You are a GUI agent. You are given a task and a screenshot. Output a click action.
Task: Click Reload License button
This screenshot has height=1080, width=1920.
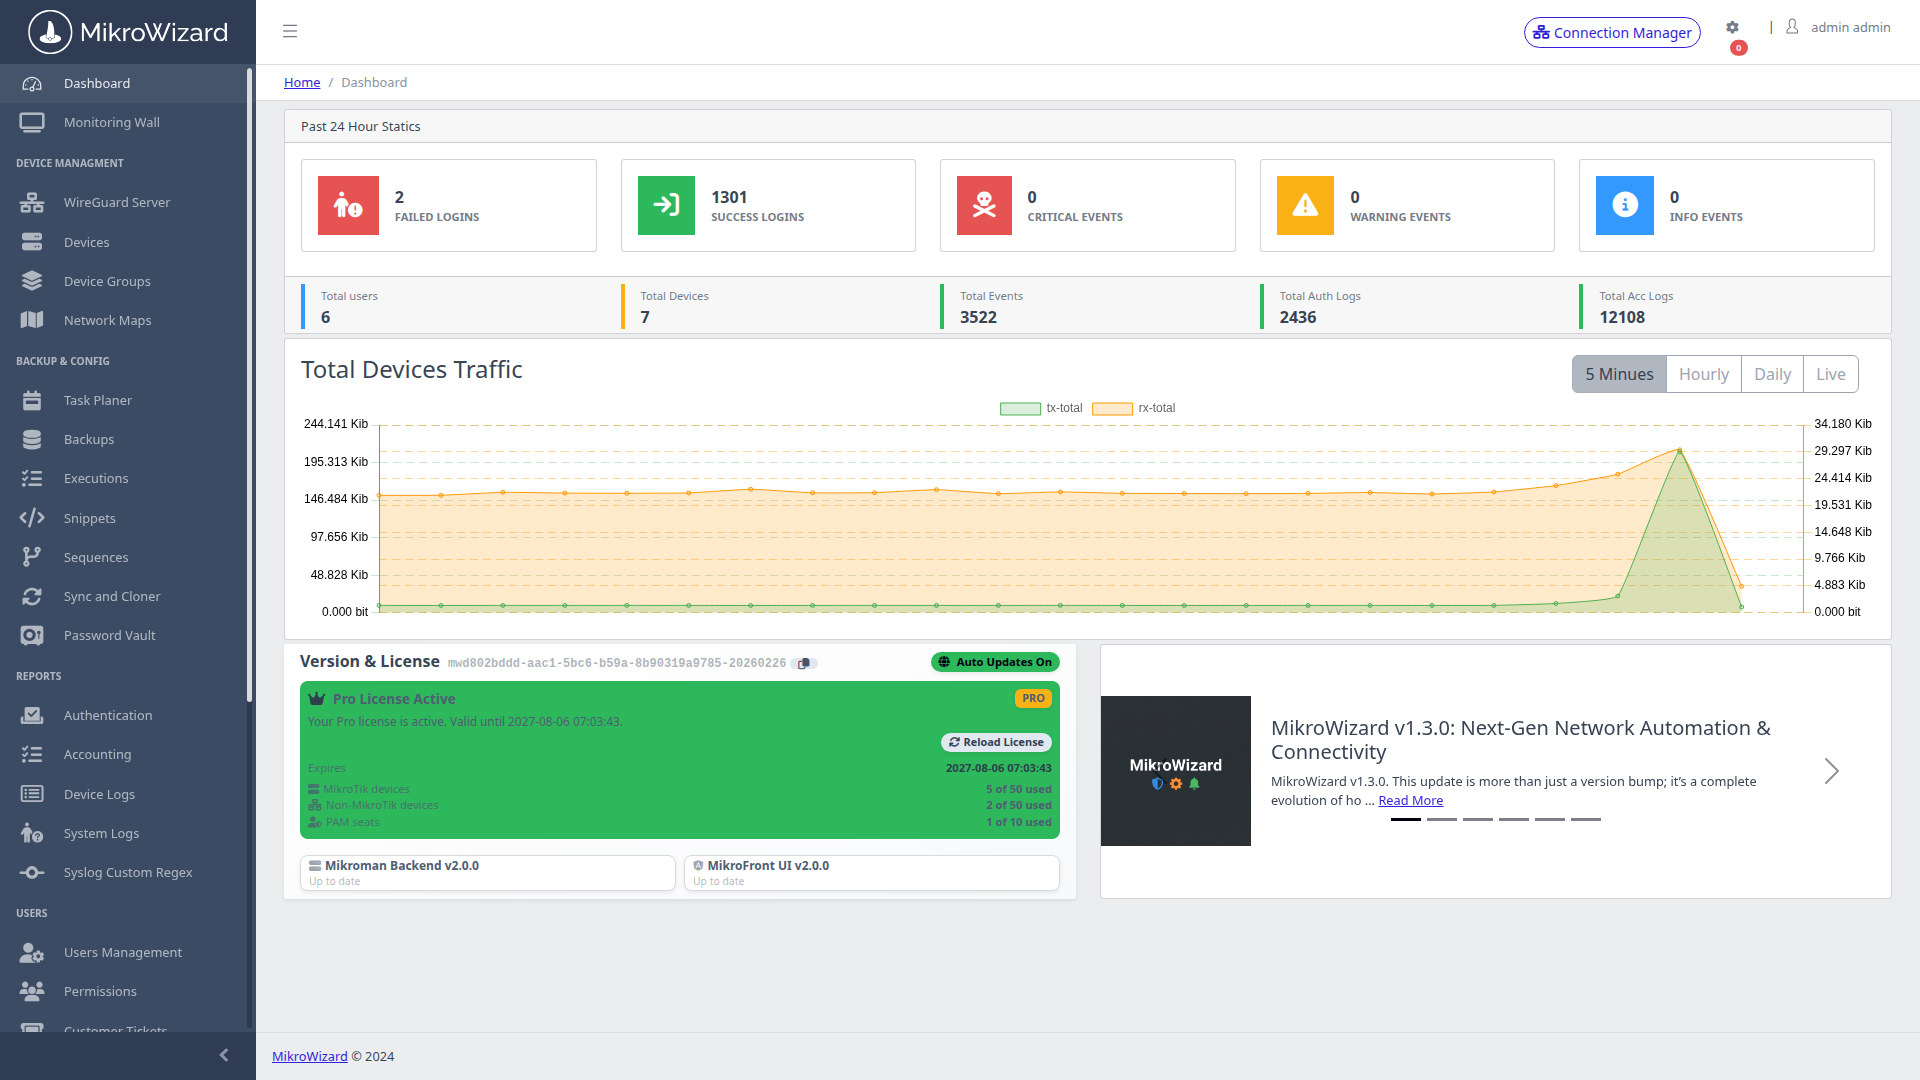[x=996, y=742]
